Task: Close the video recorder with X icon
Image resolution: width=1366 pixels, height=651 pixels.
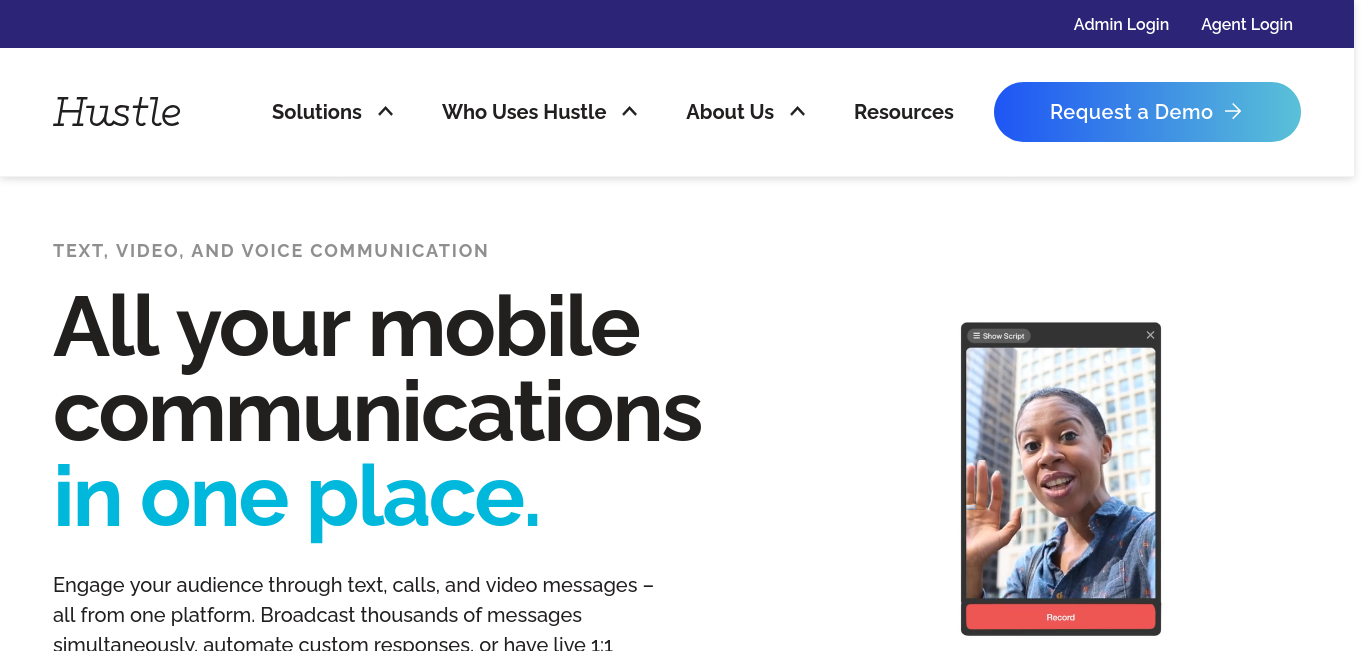Action: [x=1150, y=335]
